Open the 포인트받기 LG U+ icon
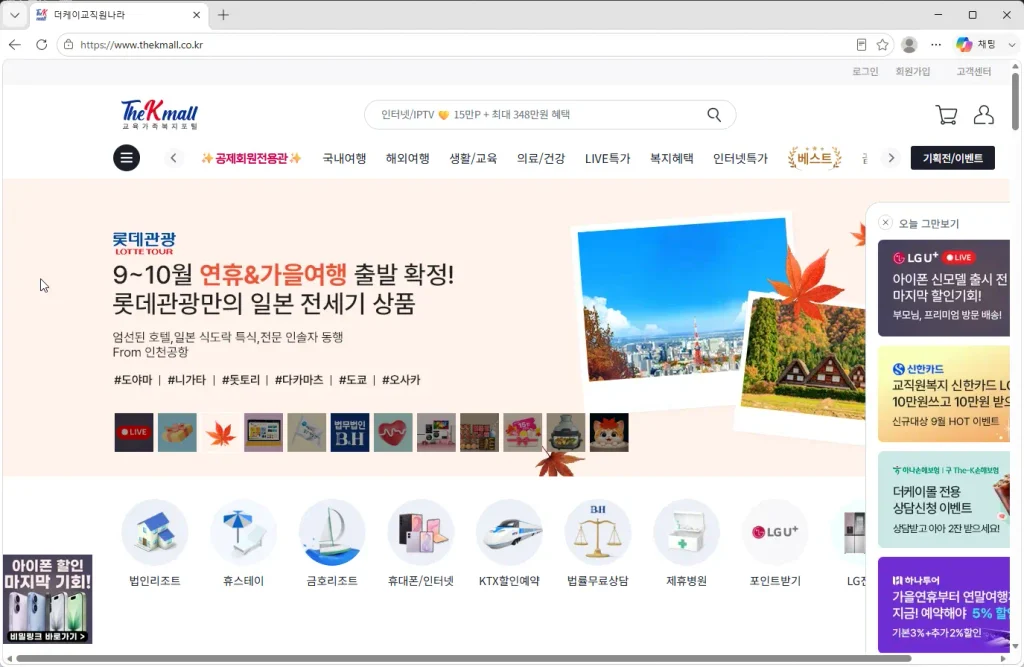This screenshot has height=667, width=1024. [x=775, y=532]
